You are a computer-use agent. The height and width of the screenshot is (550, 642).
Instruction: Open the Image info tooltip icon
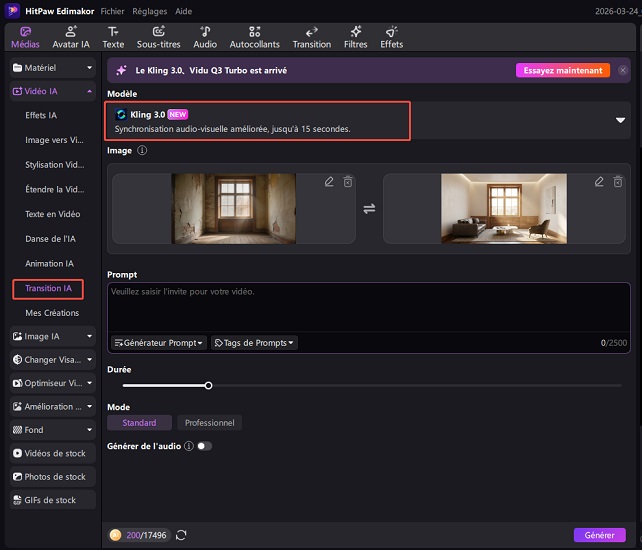tap(142, 151)
